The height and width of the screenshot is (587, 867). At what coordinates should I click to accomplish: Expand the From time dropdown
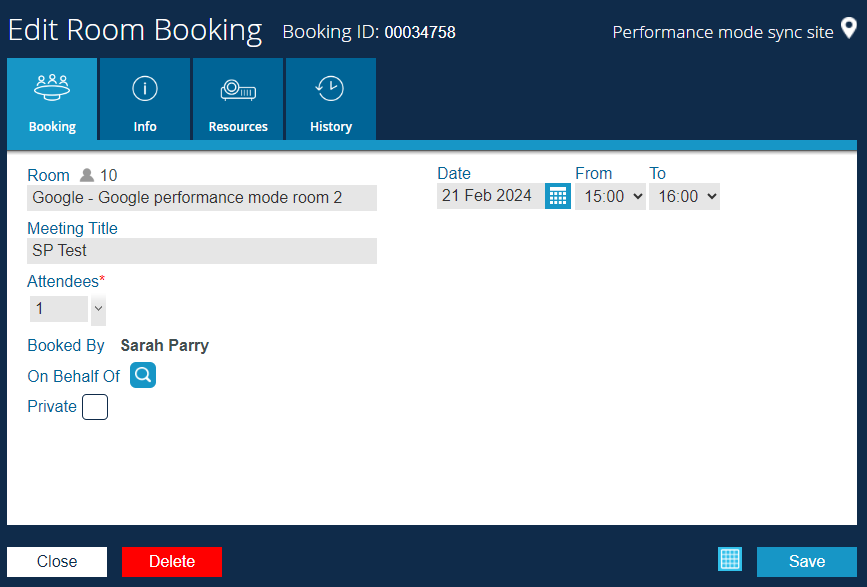pos(610,196)
